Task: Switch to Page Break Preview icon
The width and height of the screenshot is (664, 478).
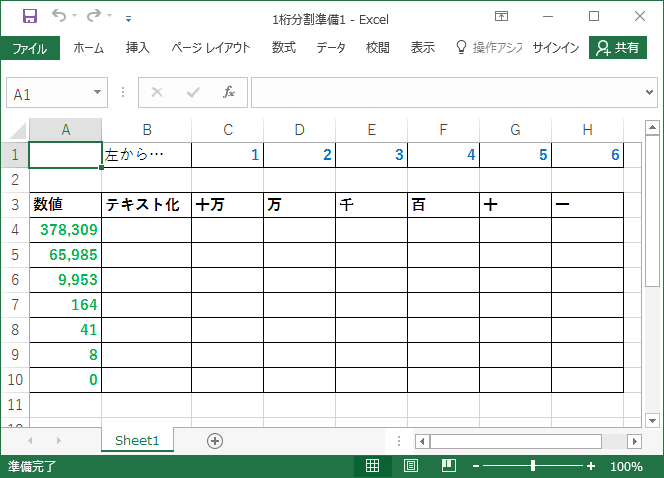Action: [x=448, y=466]
